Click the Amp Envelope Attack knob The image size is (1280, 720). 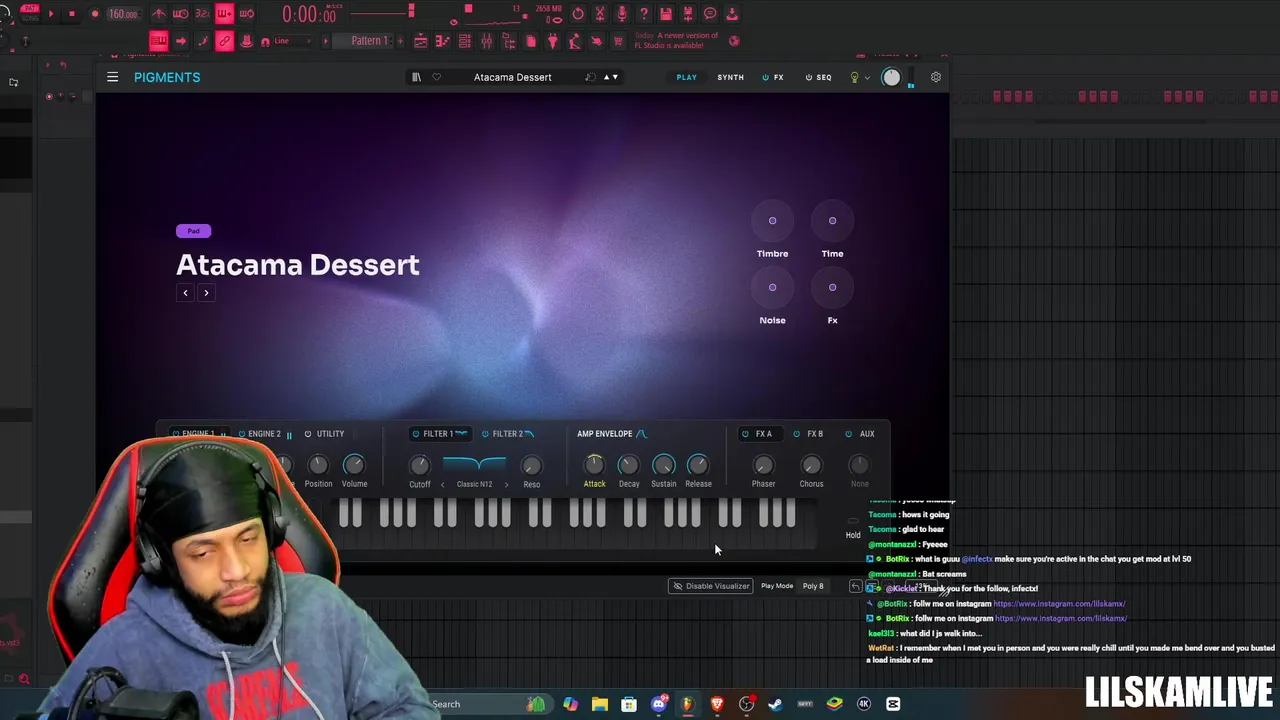594,465
